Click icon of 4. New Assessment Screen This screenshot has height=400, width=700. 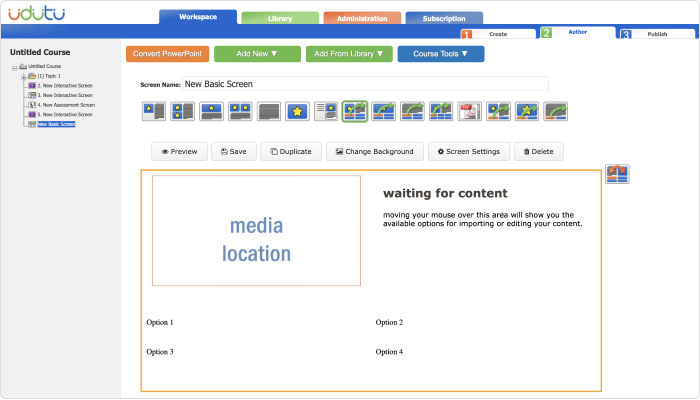[x=32, y=105]
